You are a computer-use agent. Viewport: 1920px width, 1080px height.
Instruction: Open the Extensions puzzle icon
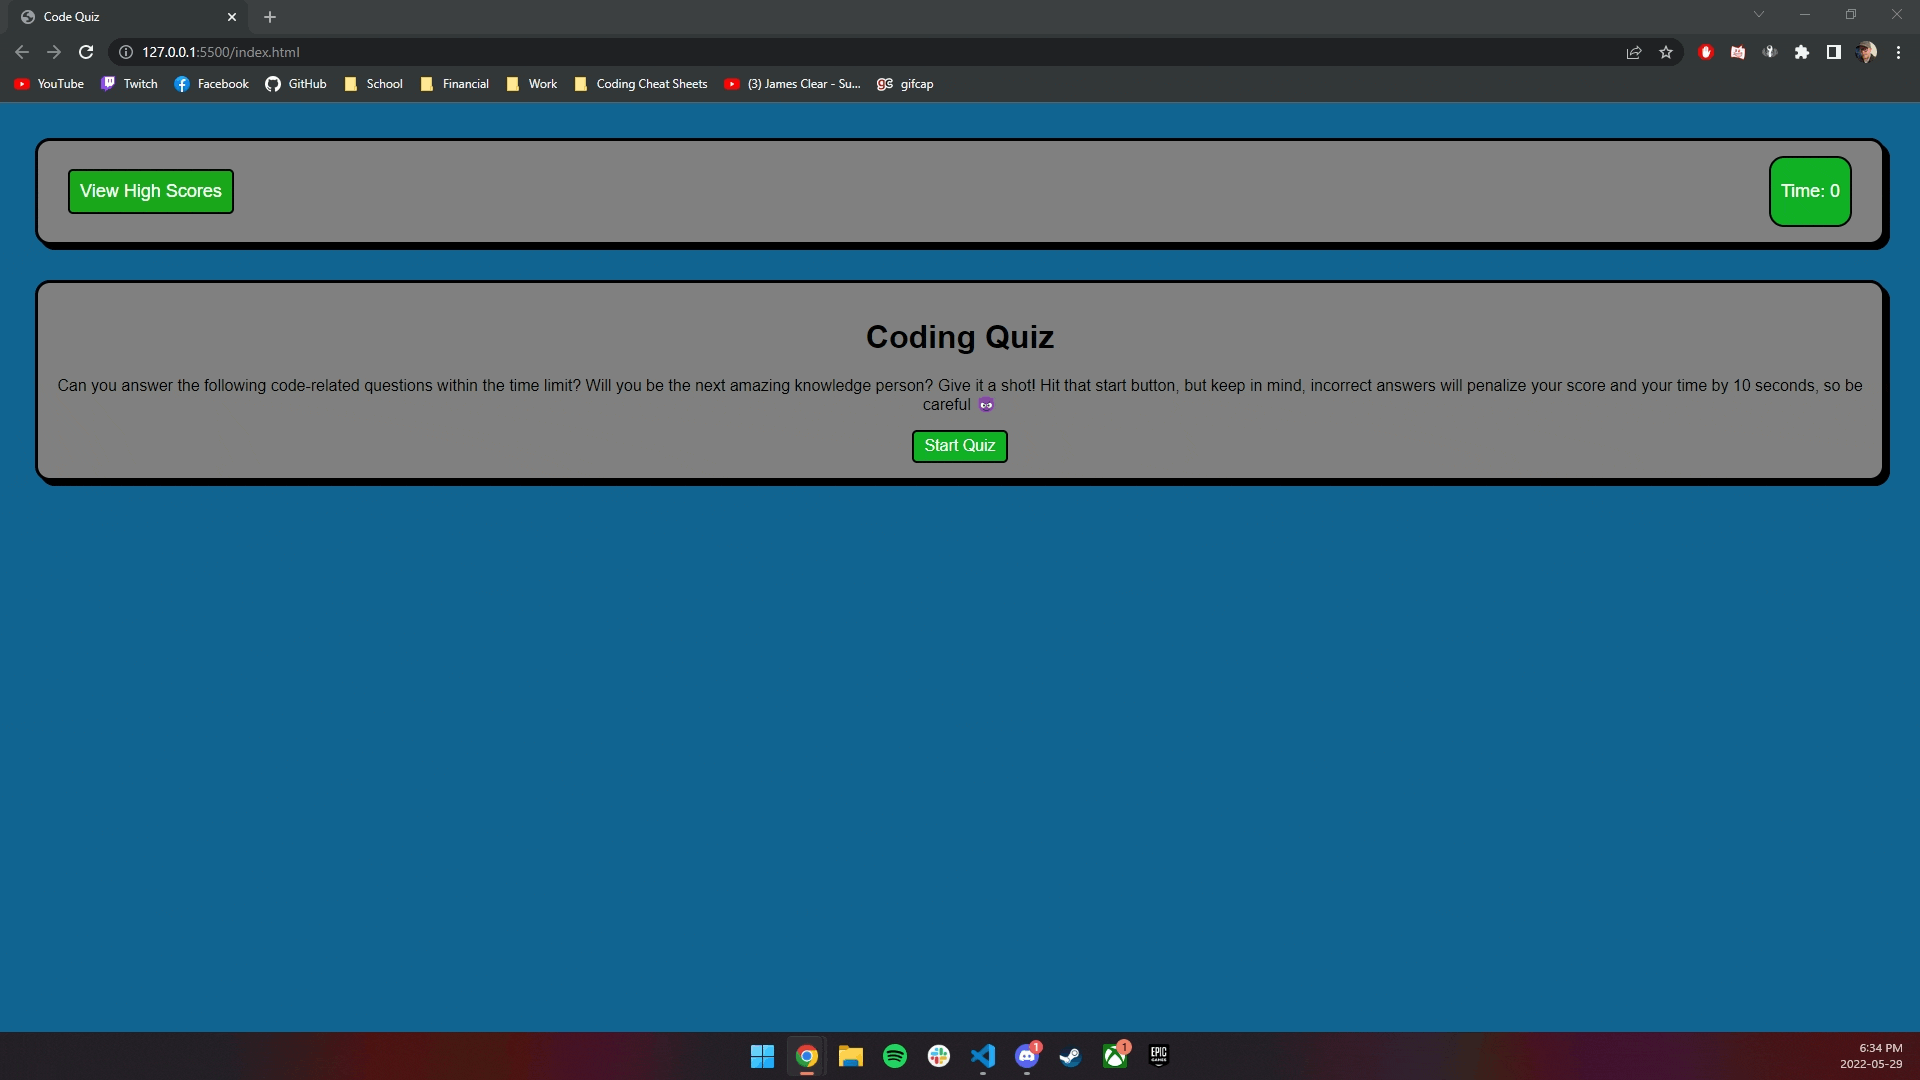(x=1802, y=52)
